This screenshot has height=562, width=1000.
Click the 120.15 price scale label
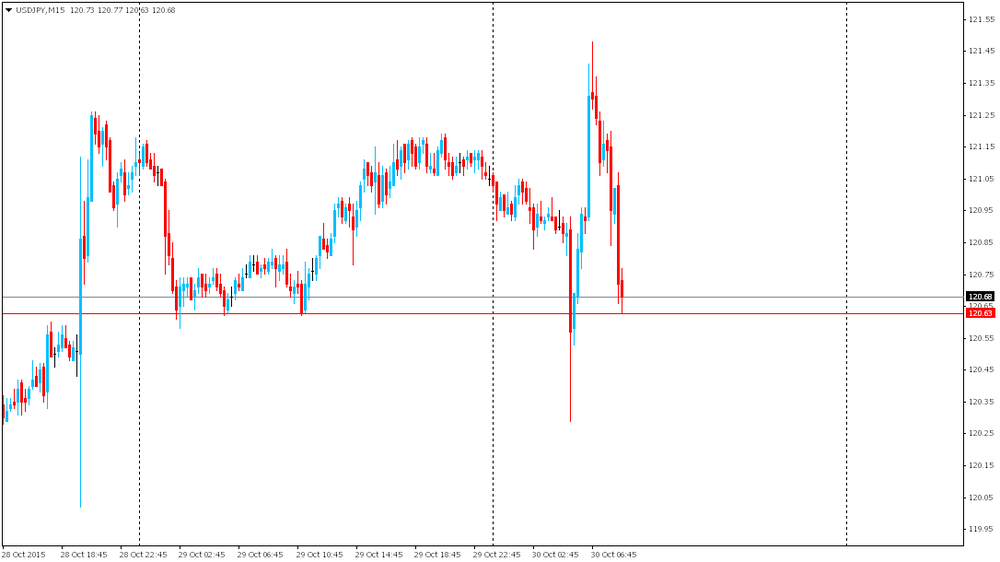click(x=982, y=465)
